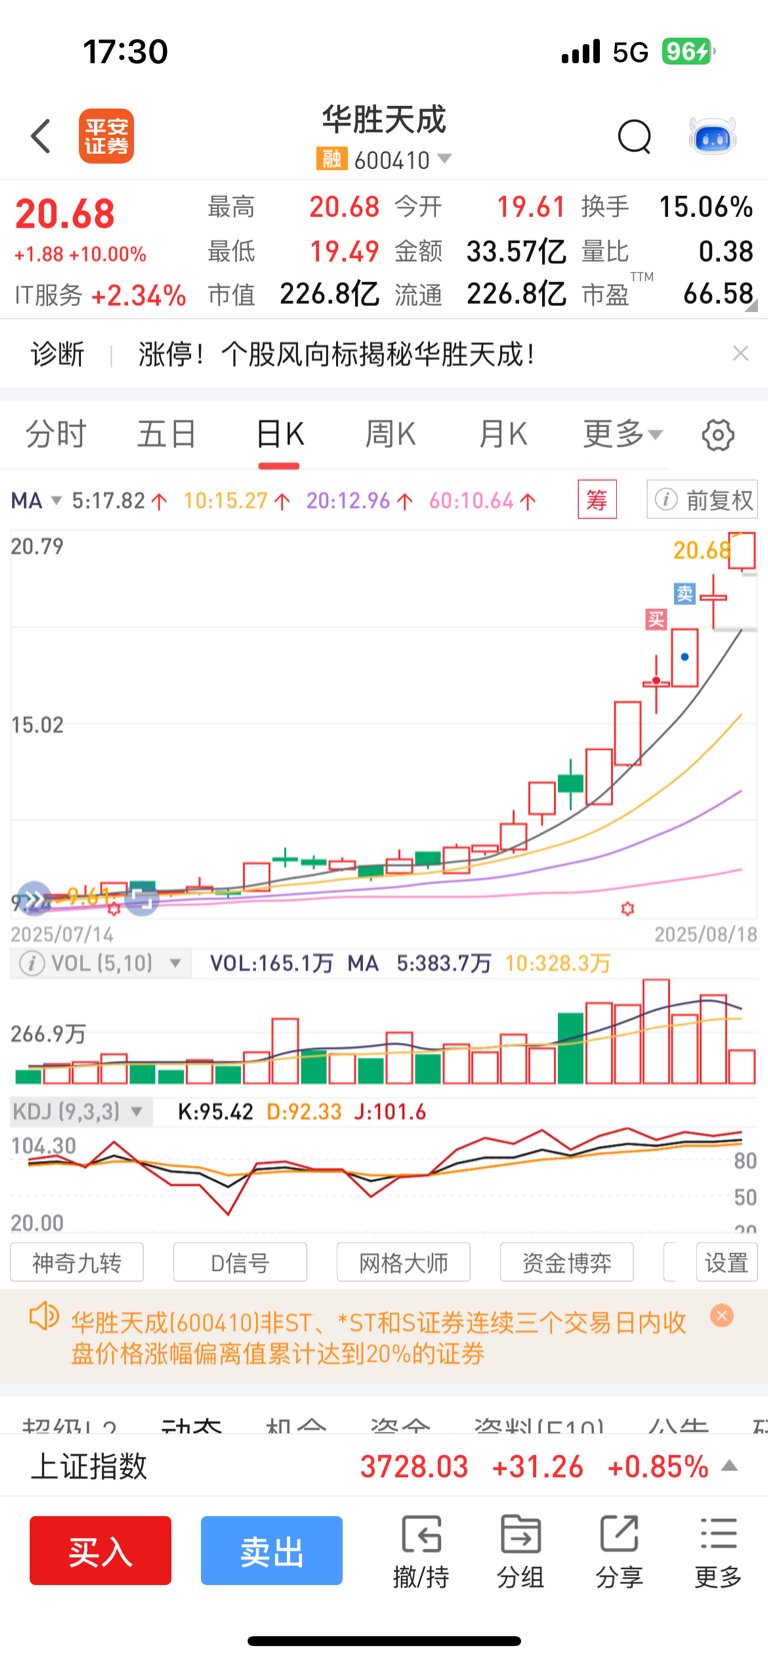Tap the 网格大师 button

point(404,1262)
